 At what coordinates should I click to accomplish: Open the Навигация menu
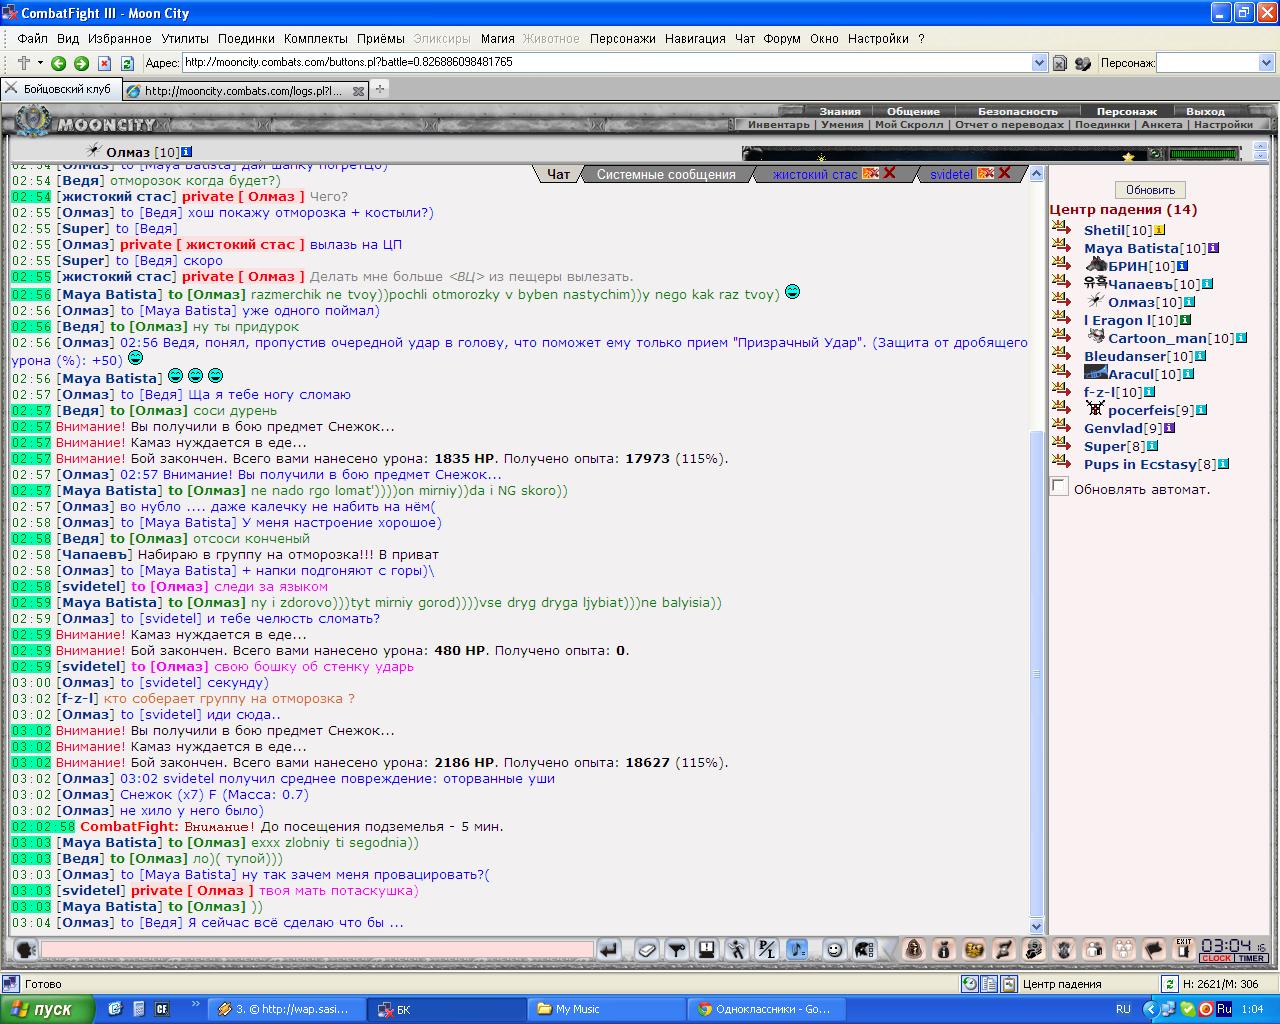click(x=695, y=38)
